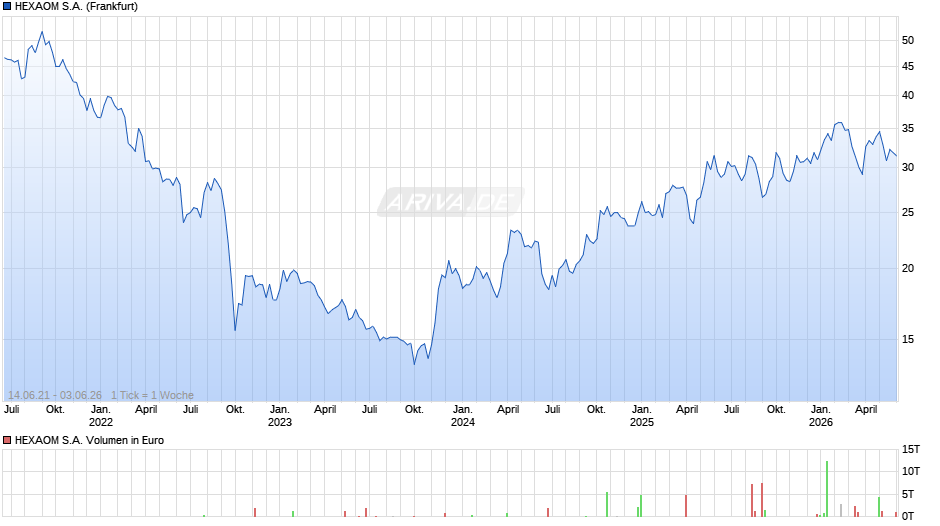The image size is (940, 526).
Task: Click the 'Jan. 2025' time axis label
Action: 641,416
